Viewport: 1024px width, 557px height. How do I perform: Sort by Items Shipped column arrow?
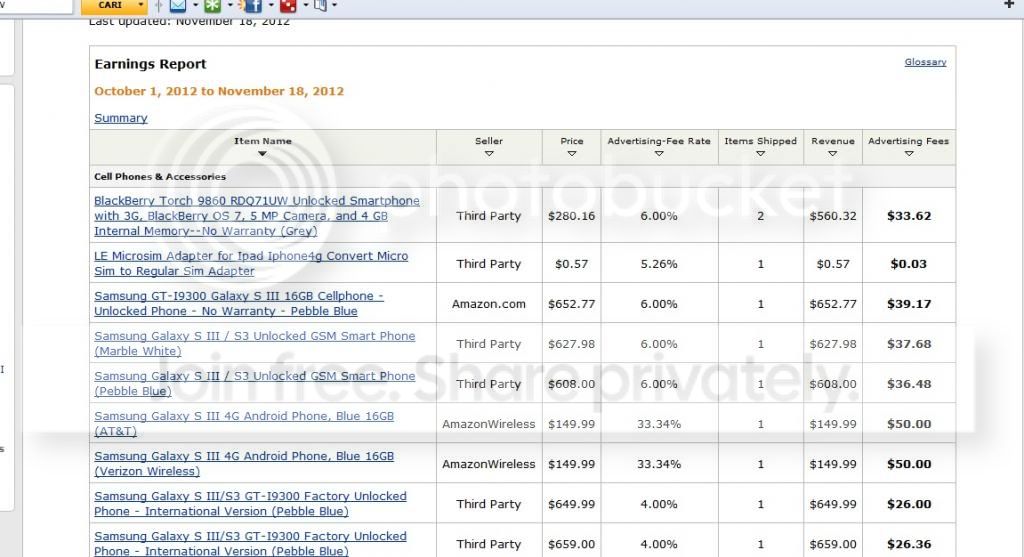point(760,154)
